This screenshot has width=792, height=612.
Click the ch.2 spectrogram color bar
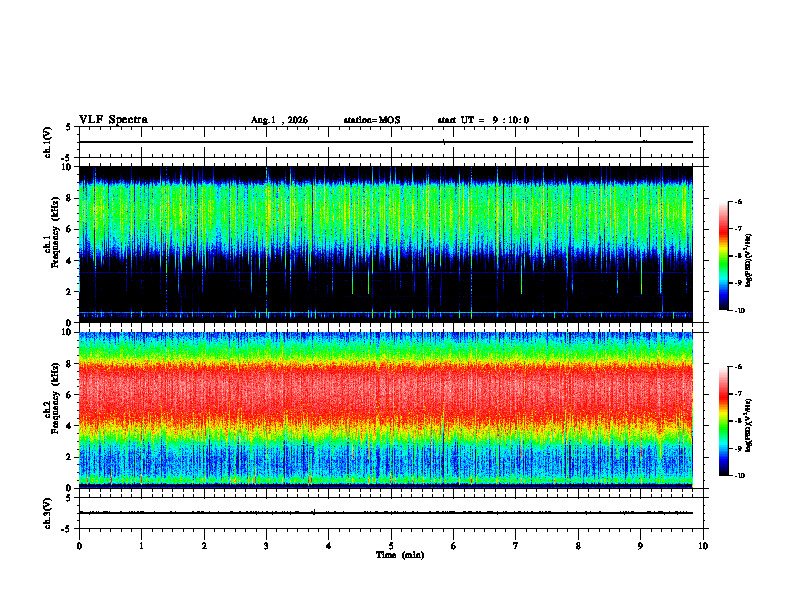click(724, 421)
